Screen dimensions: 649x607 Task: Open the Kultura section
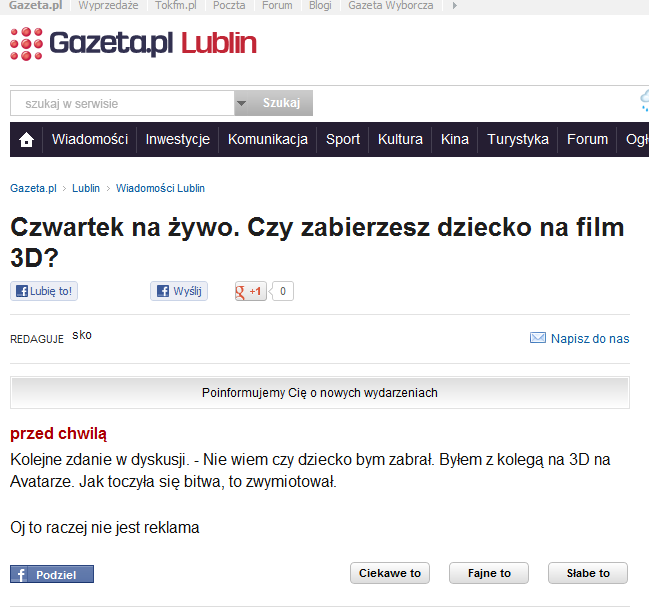click(400, 140)
